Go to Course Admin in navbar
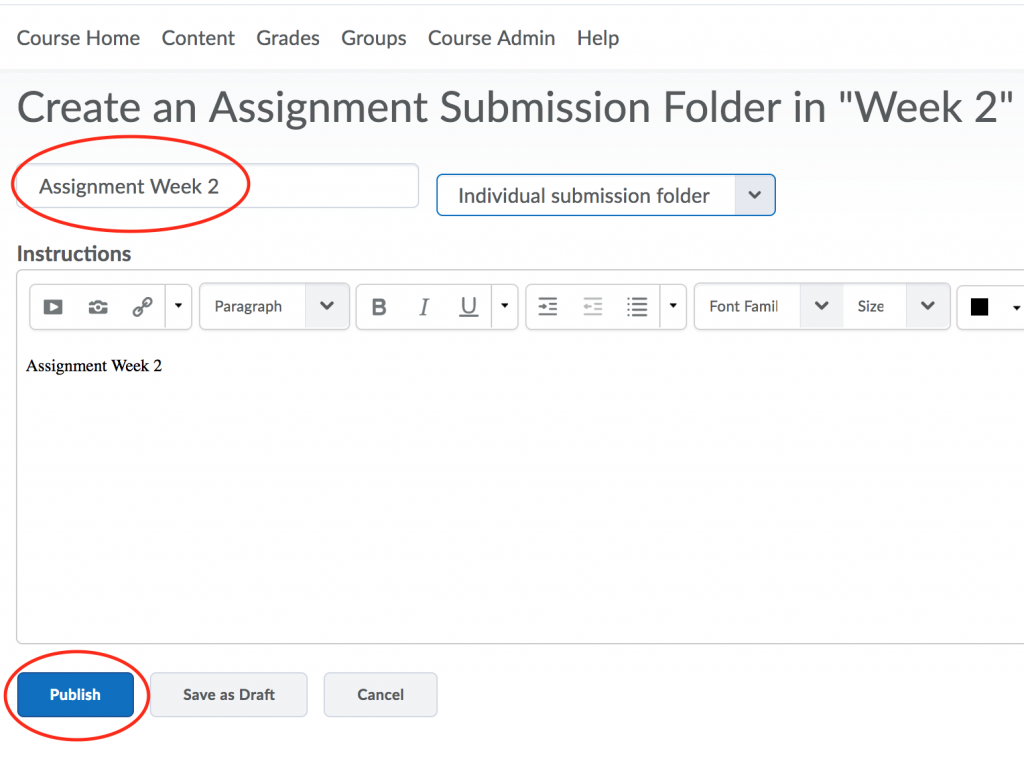1024x761 pixels. 491,38
